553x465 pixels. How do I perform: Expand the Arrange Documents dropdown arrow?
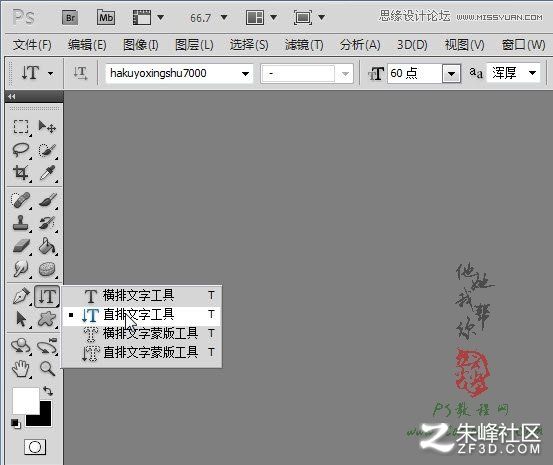point(273,17)
